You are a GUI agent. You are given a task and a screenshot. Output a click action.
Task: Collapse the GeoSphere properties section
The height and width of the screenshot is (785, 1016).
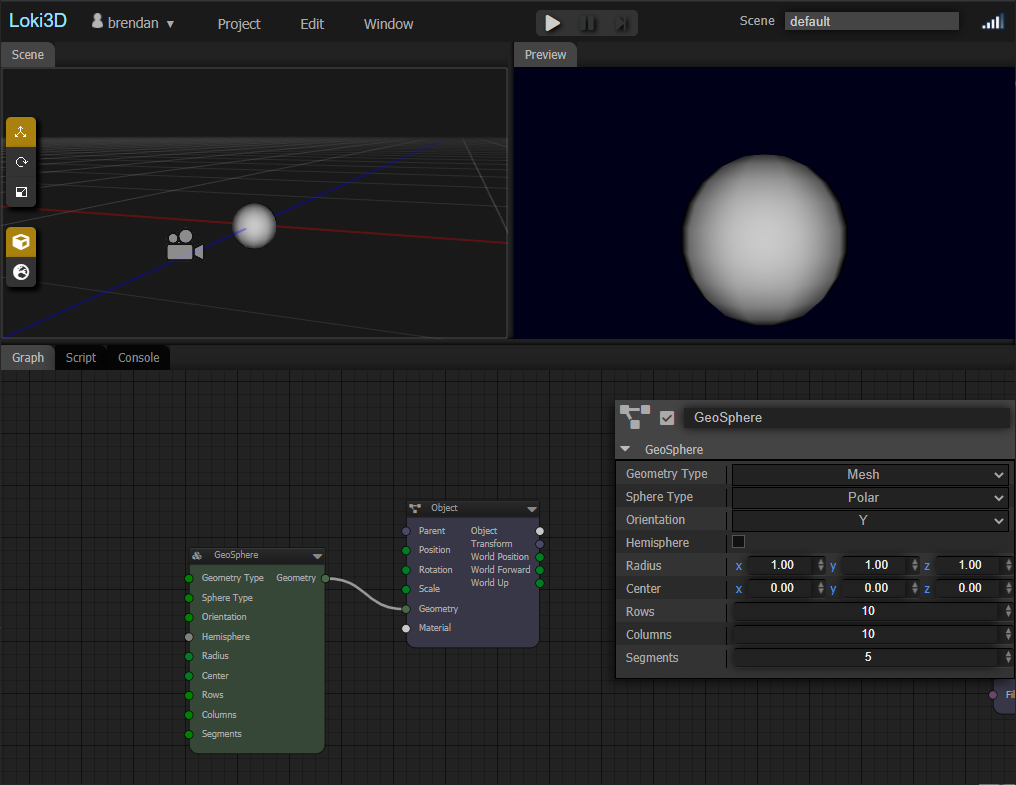(x=625, y=449)
